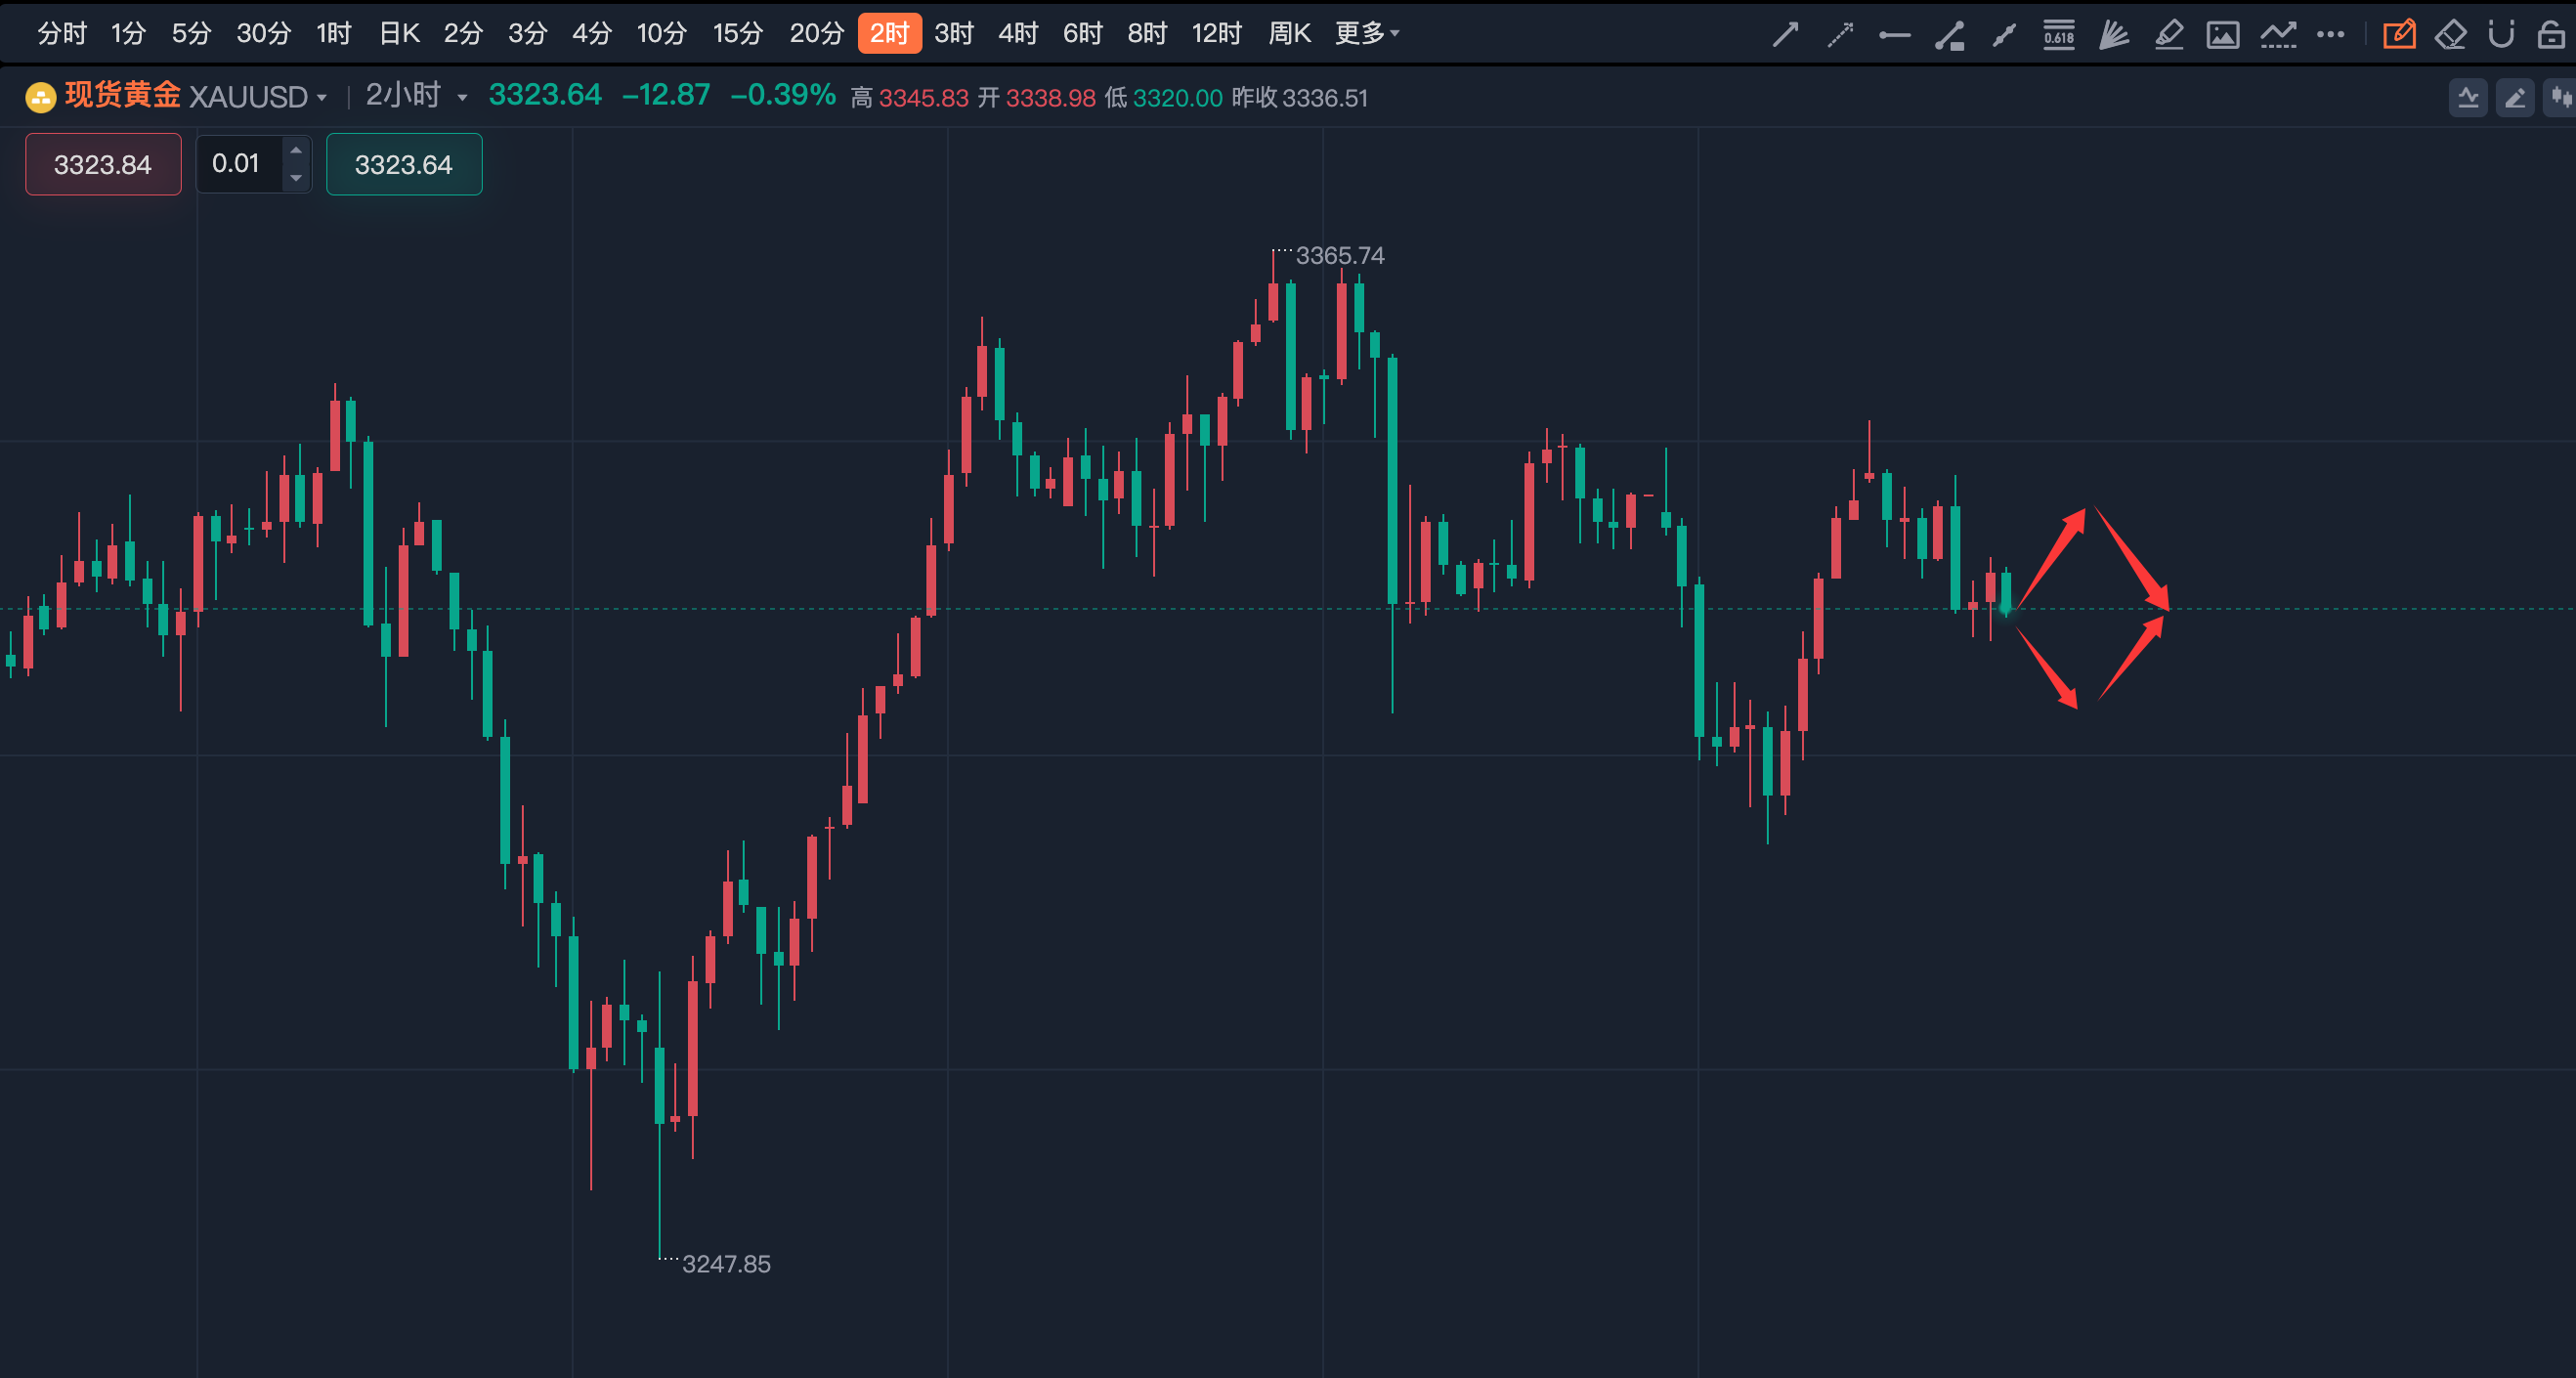Select the eraser tool in toolbar
Screen dimensions: 2576x1378
coord(2450,35)
